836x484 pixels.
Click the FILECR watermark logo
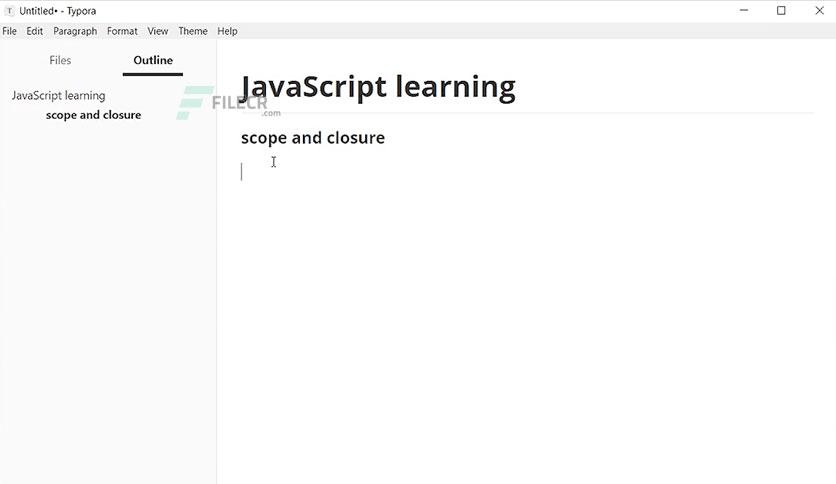pyautogui.click(x=228, y=102)
